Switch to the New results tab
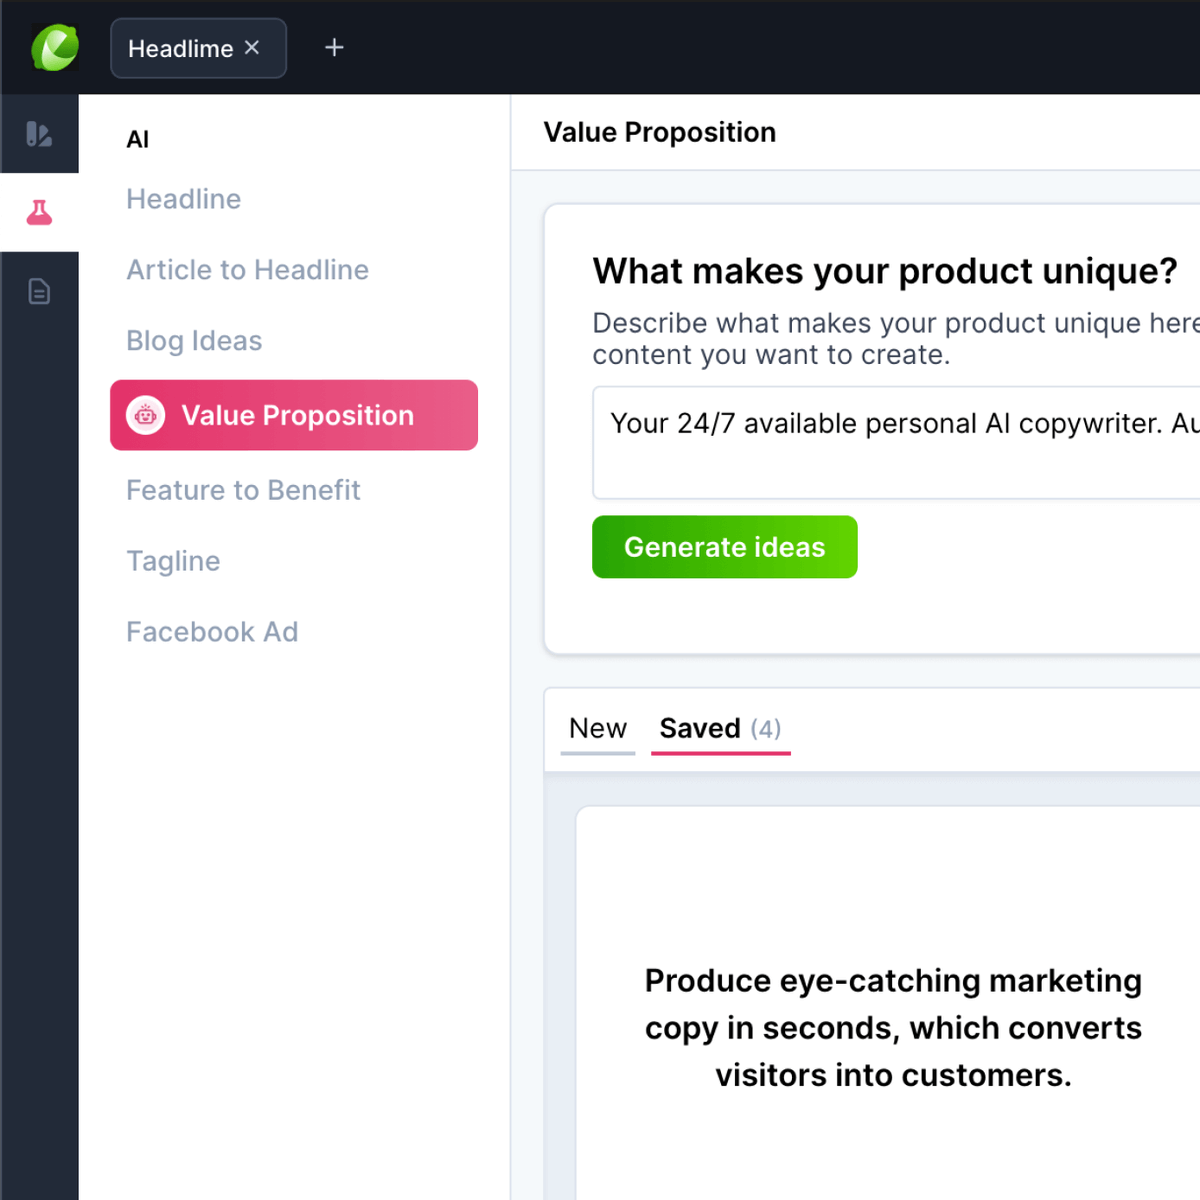This screenshot has height=1200, width=1200. click(598, 729)
